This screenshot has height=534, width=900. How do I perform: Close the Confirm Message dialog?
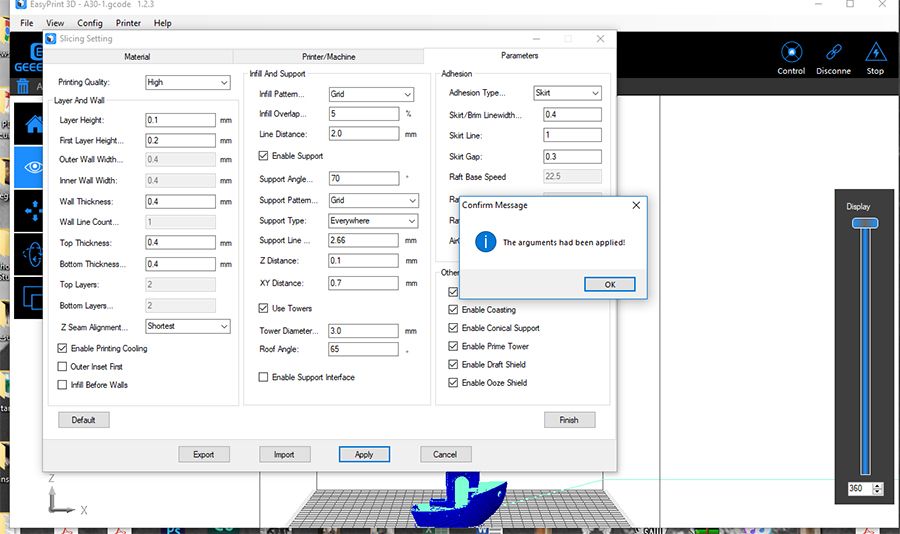636,205
